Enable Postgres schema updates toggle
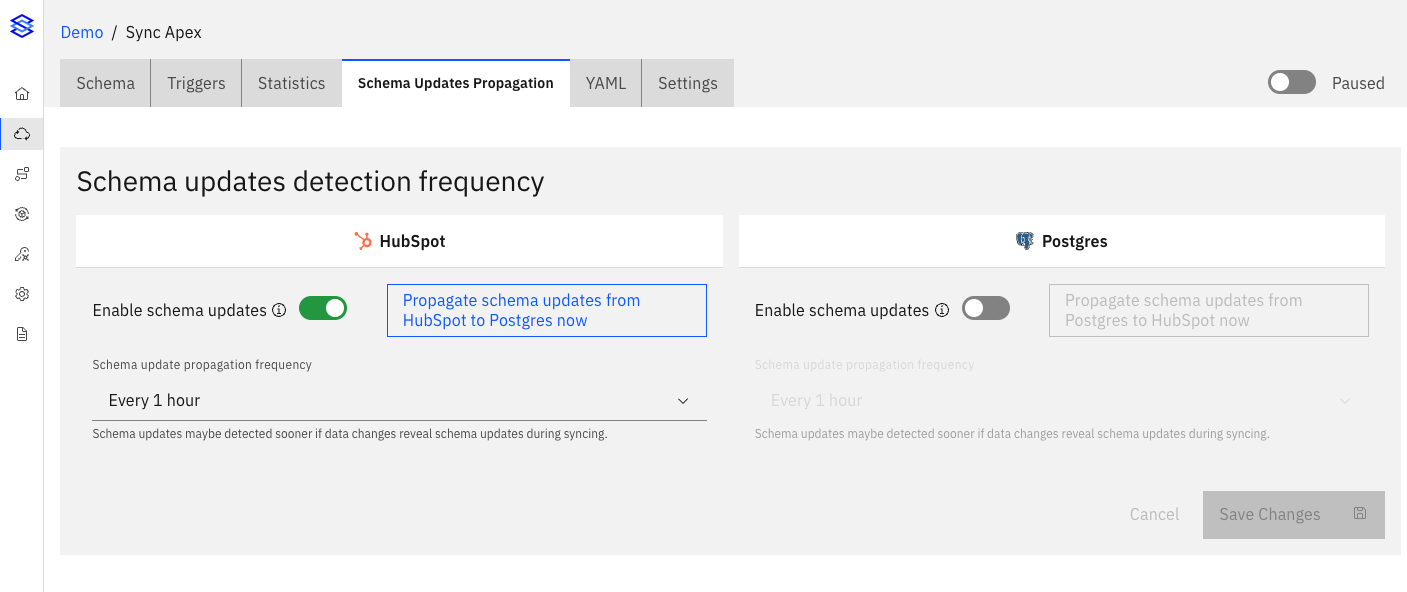 pos(985,309)
